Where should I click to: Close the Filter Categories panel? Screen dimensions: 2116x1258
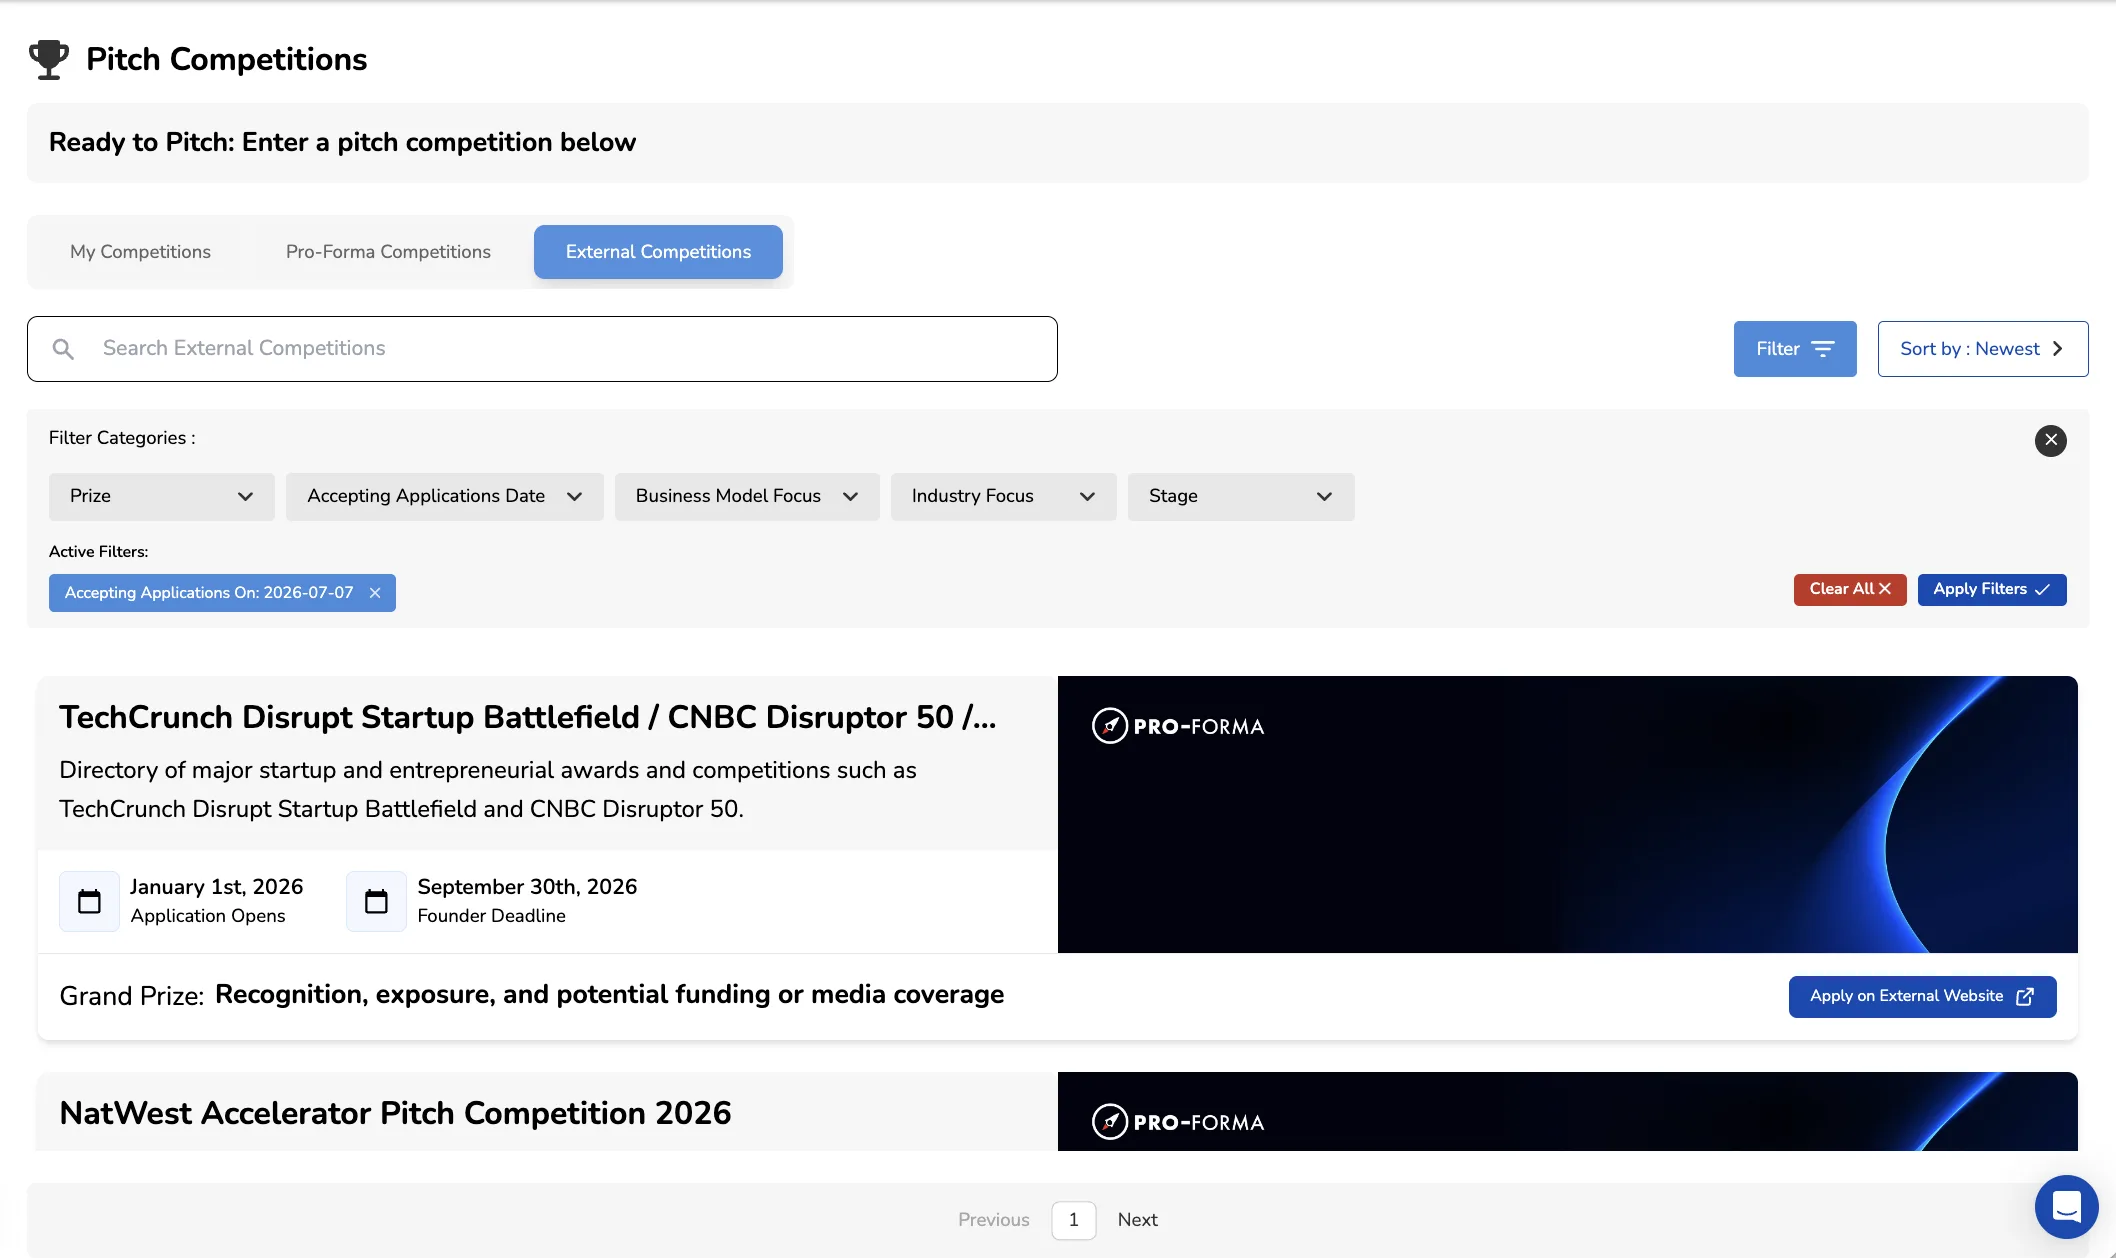point(2050,440)
